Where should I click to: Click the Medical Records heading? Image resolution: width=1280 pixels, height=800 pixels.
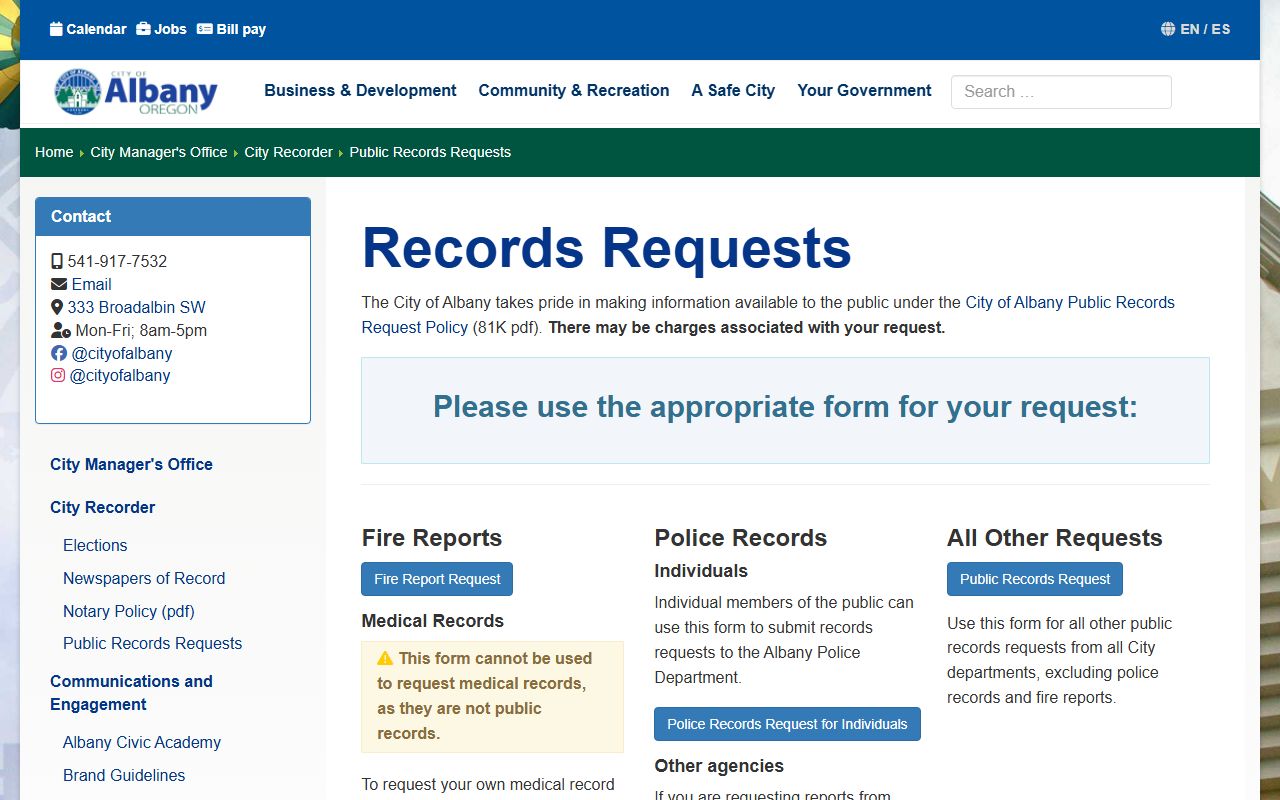pyautogui.click(x=432, y=621)
